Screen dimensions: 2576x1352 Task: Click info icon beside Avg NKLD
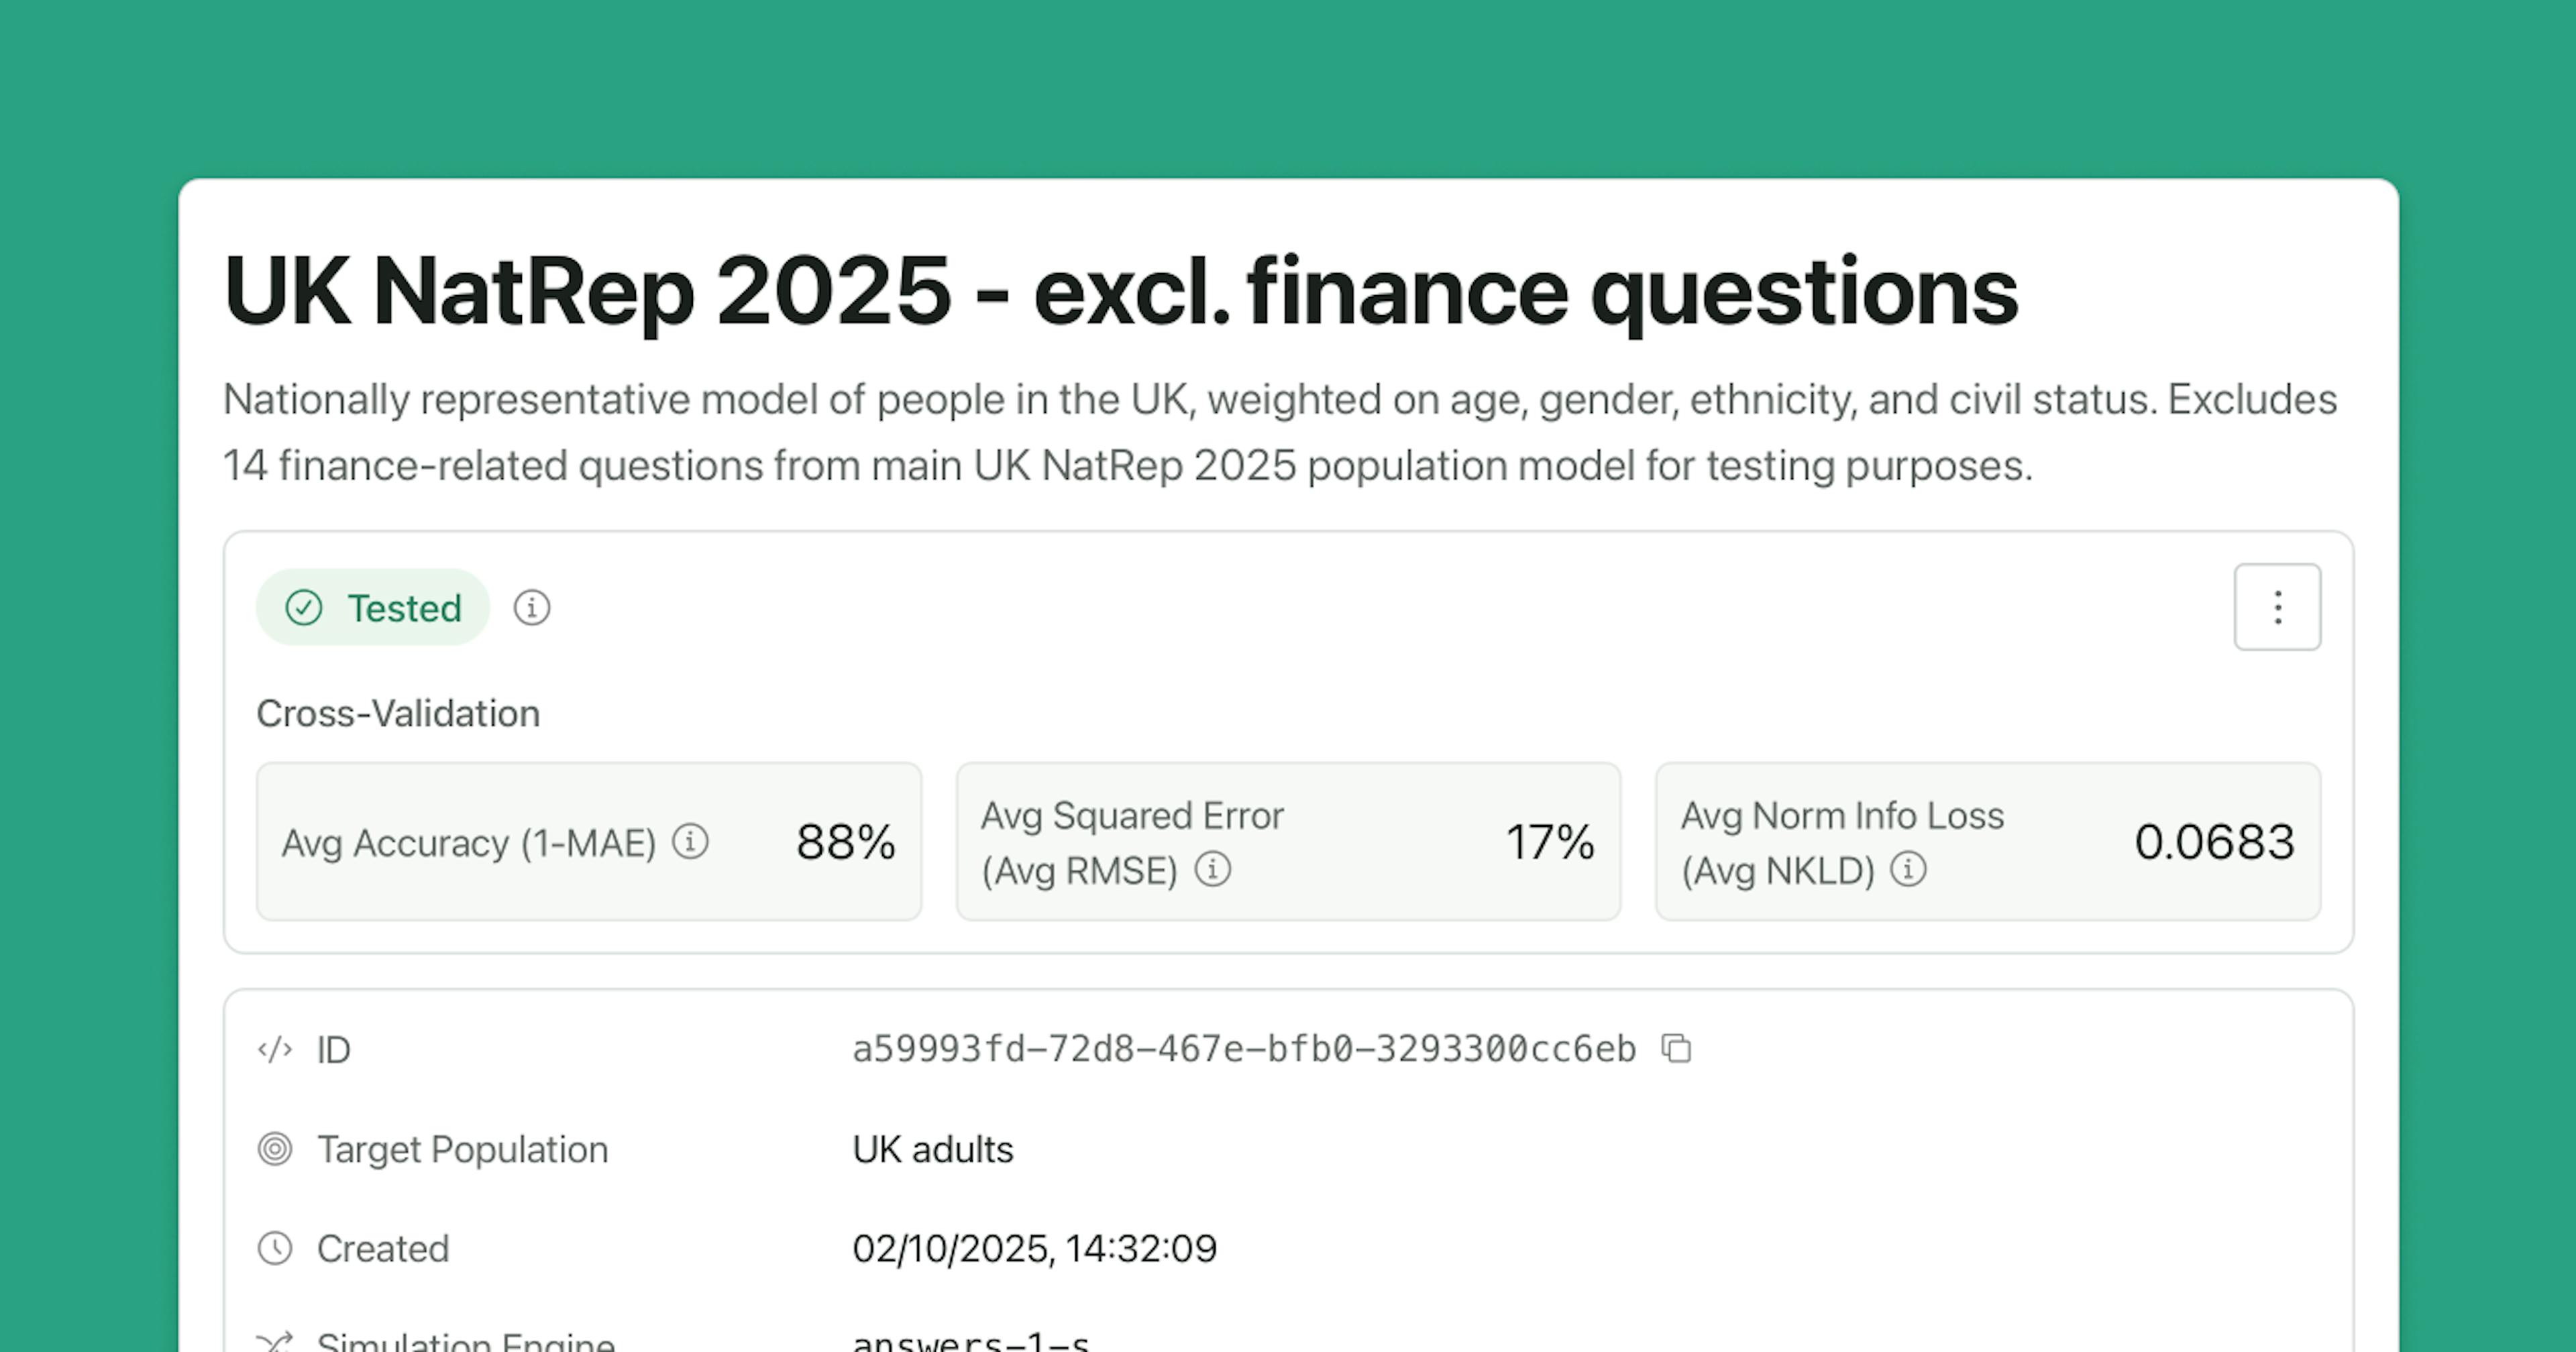1908,869
